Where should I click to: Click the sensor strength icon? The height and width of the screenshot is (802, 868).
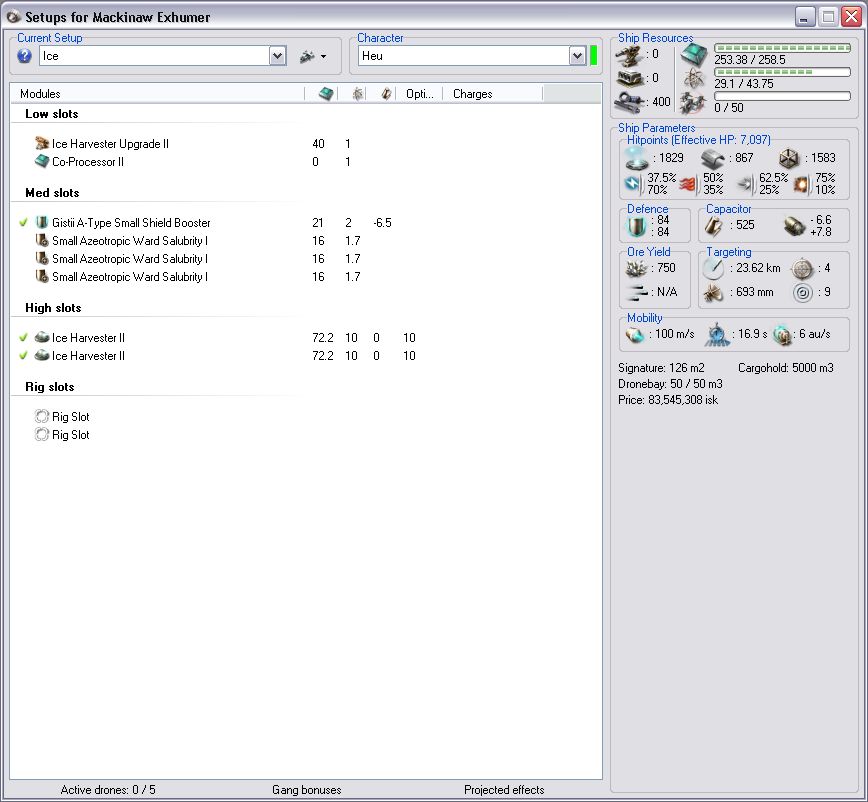click(803, 292)
